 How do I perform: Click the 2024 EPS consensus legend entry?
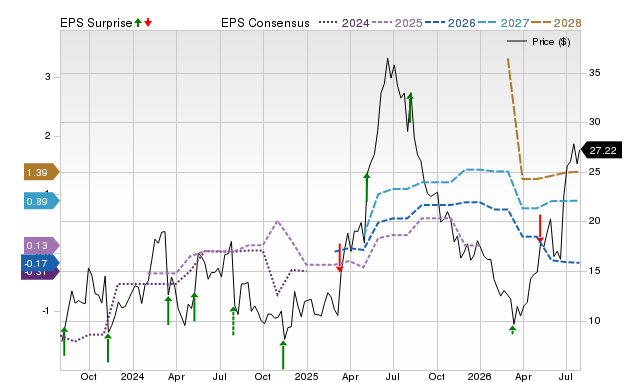(344, 23)
